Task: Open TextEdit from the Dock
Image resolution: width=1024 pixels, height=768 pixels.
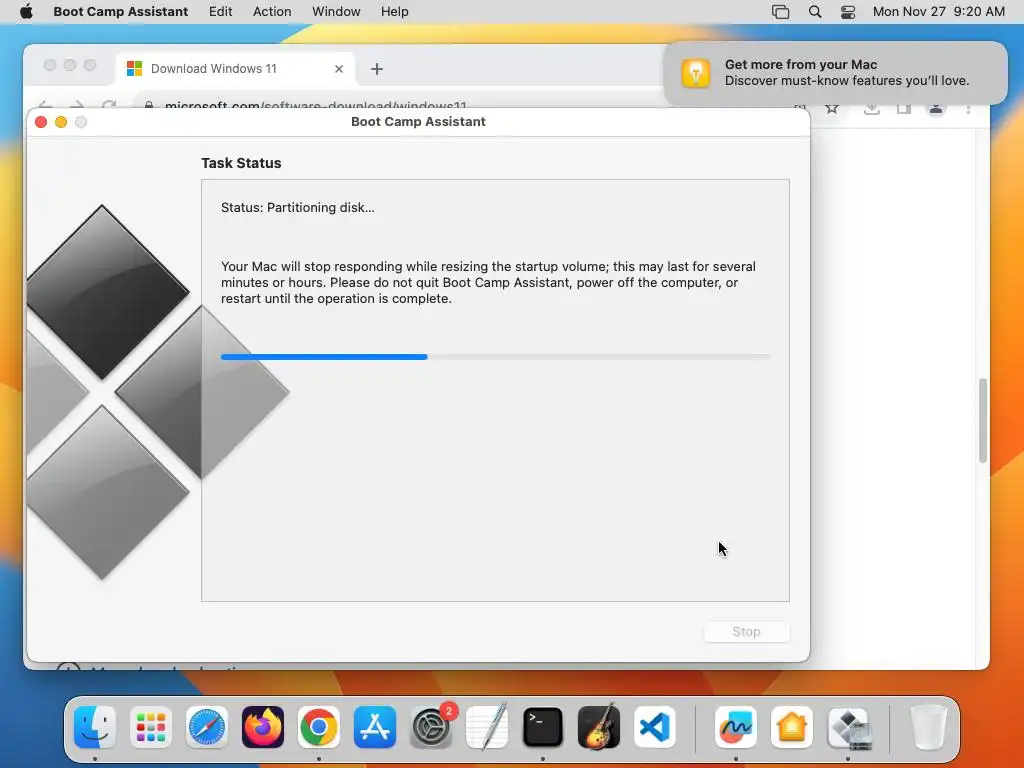Action: [487, 727]
